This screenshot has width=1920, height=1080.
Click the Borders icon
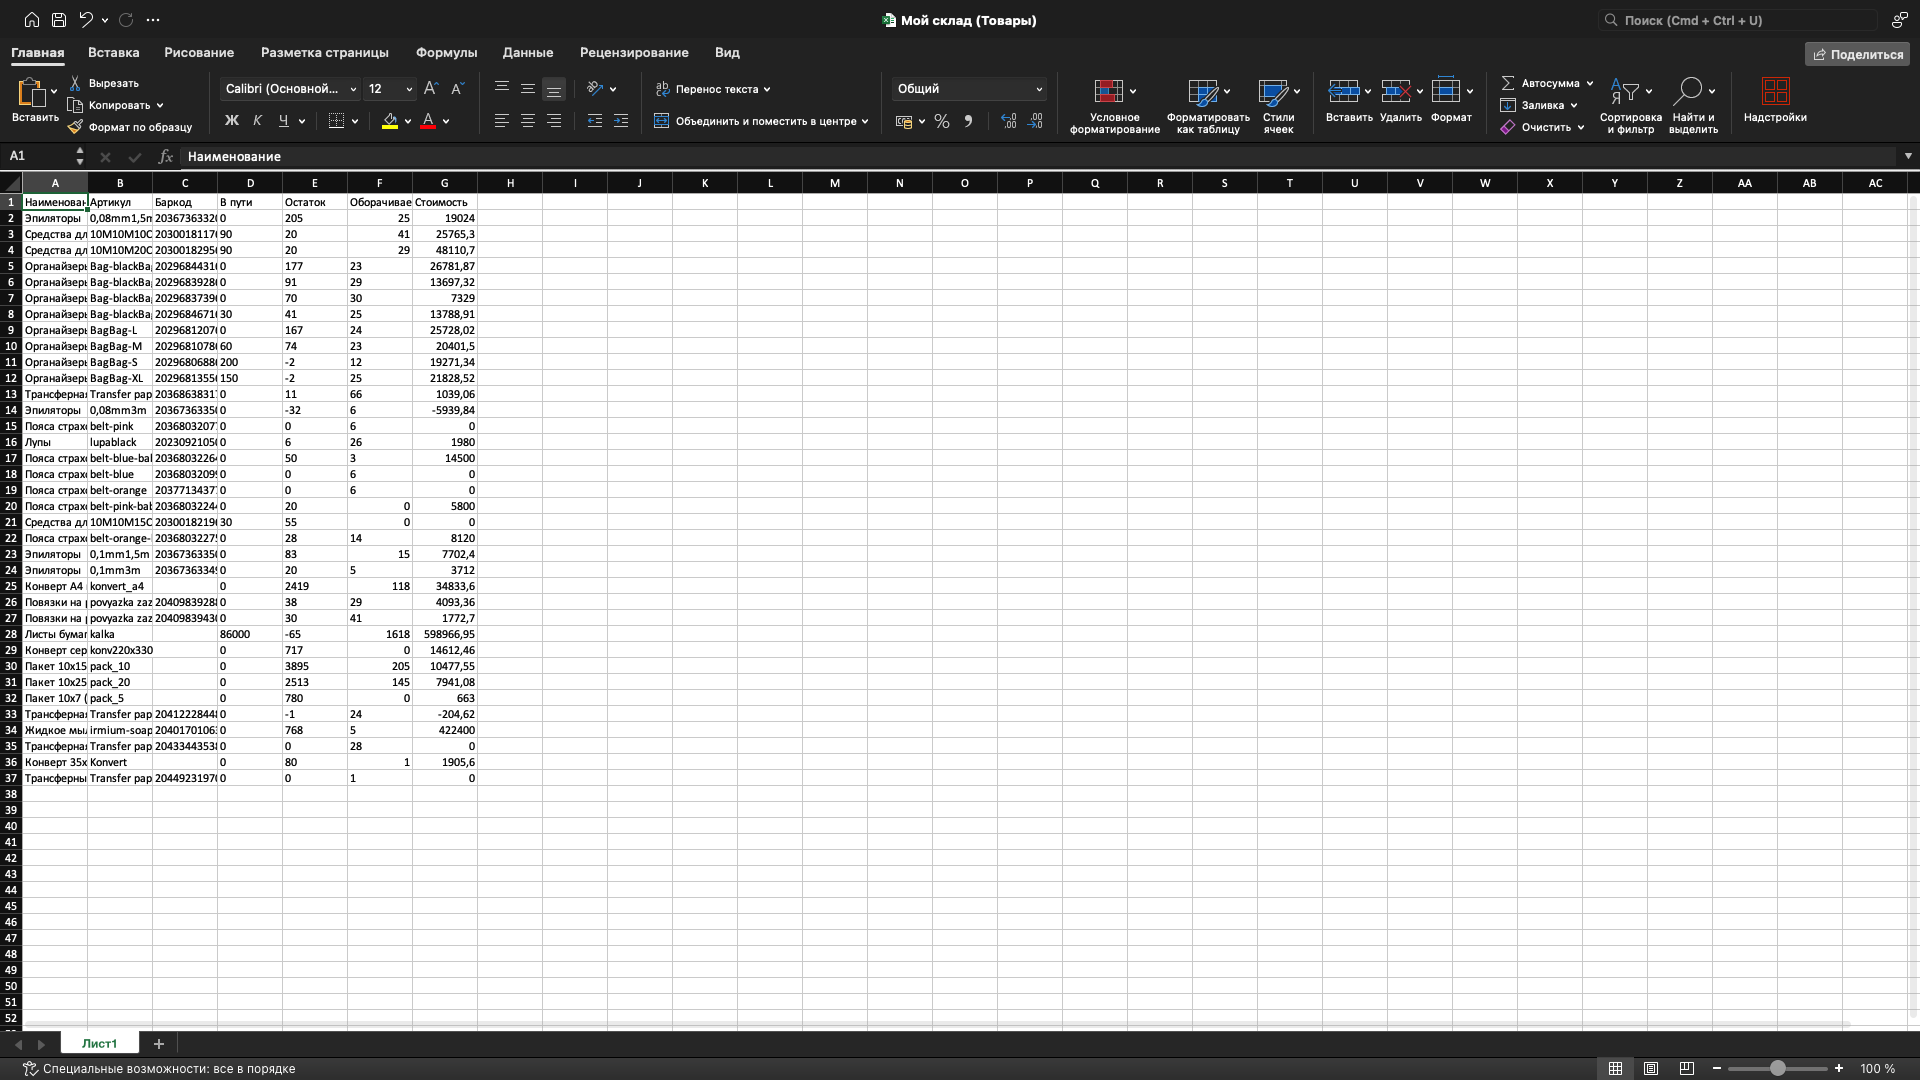pos(337,121)
